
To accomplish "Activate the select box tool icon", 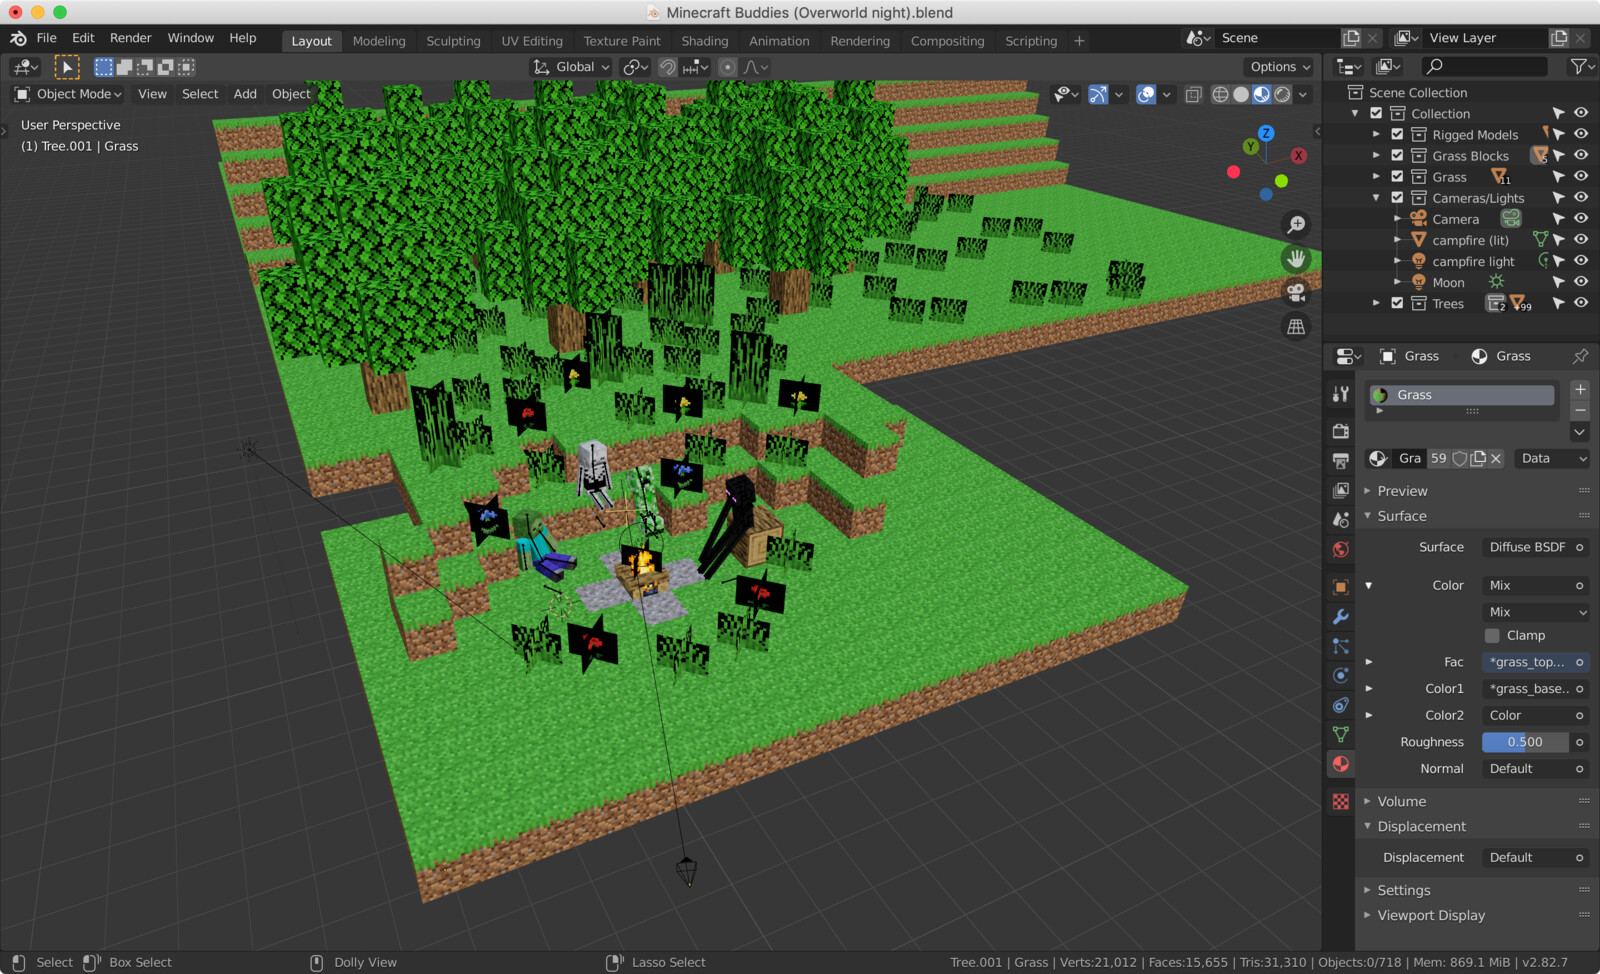I will point(66,67).
